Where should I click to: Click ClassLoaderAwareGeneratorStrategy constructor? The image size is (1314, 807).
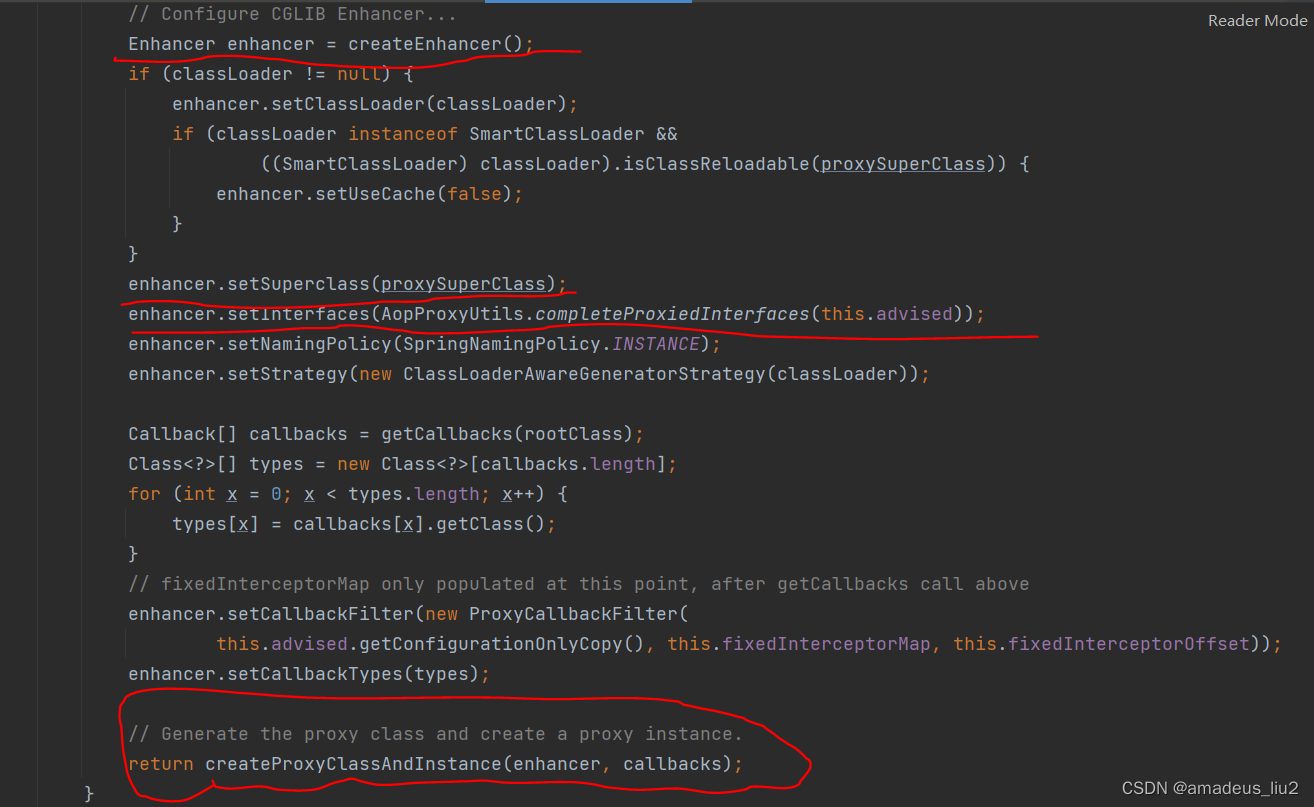[x=585, y=374]
